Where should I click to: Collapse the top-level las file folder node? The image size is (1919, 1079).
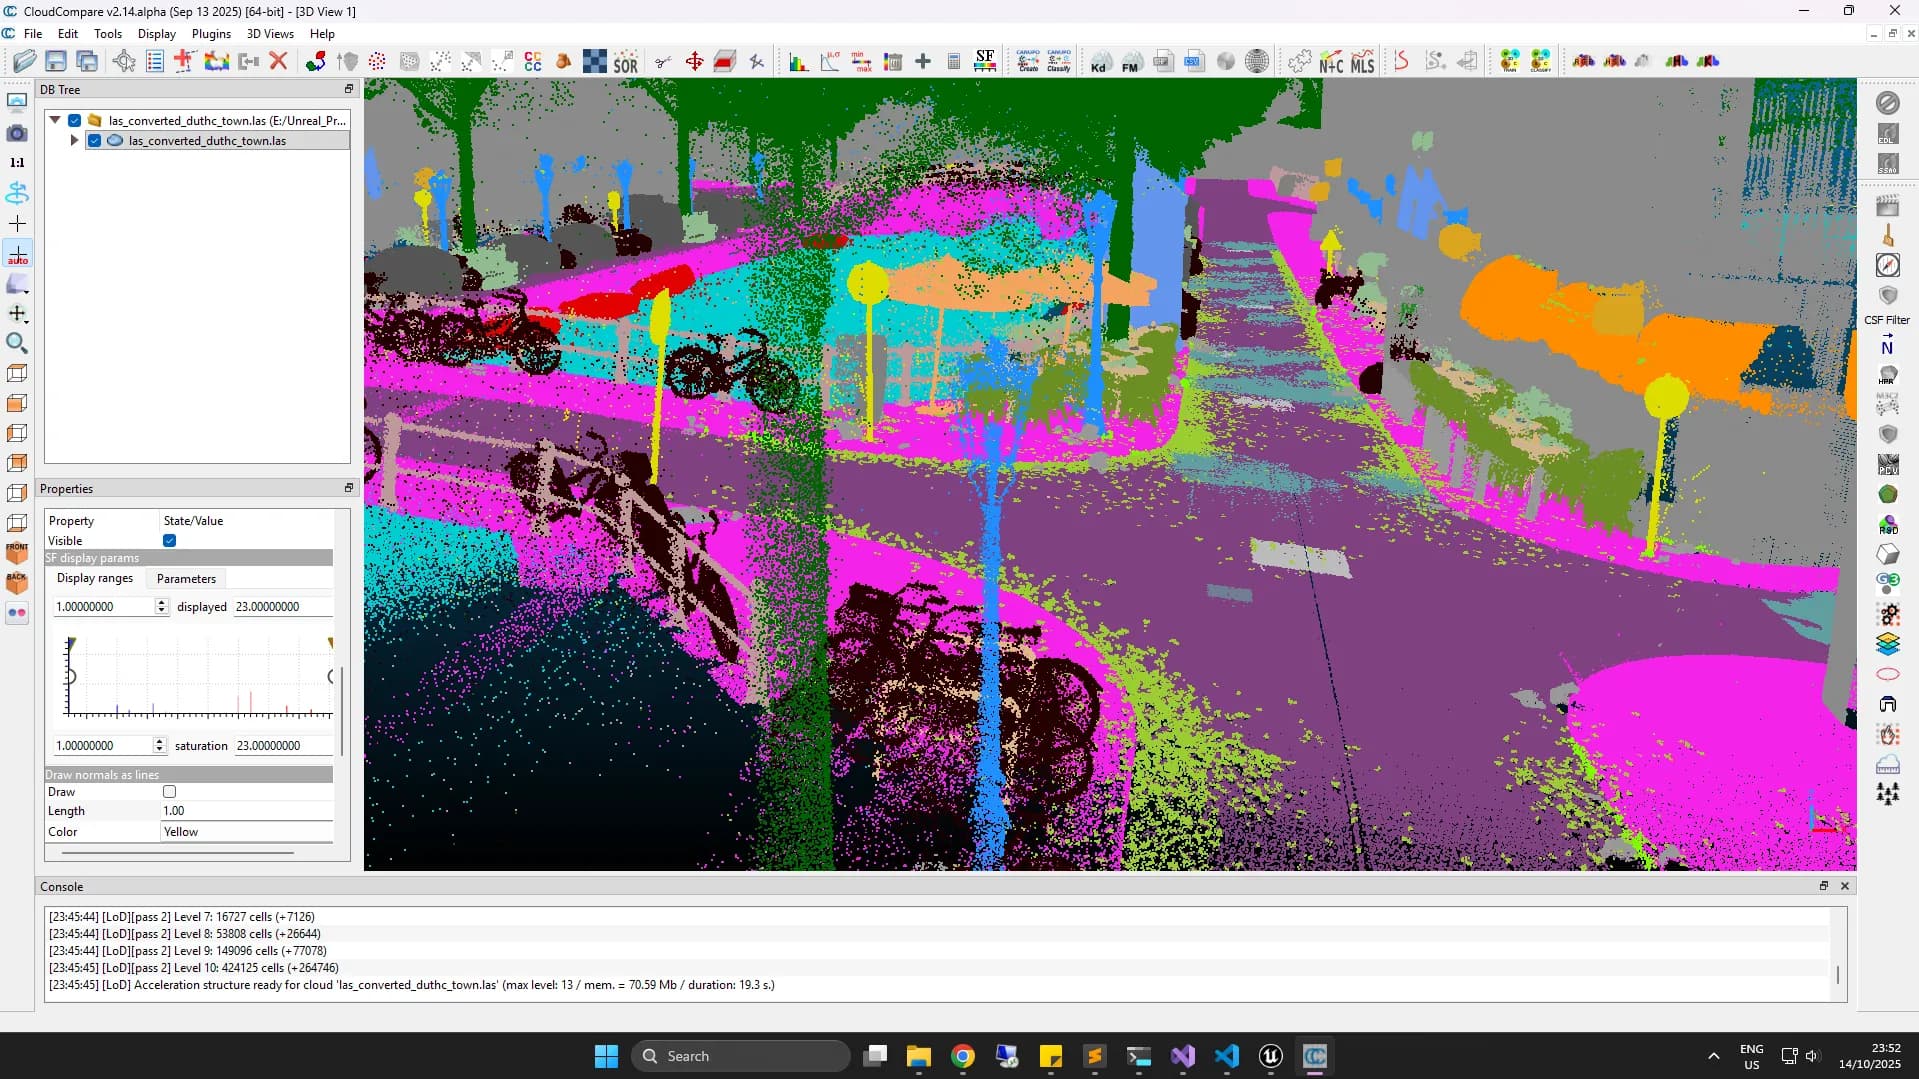click(x=55, y=120)
